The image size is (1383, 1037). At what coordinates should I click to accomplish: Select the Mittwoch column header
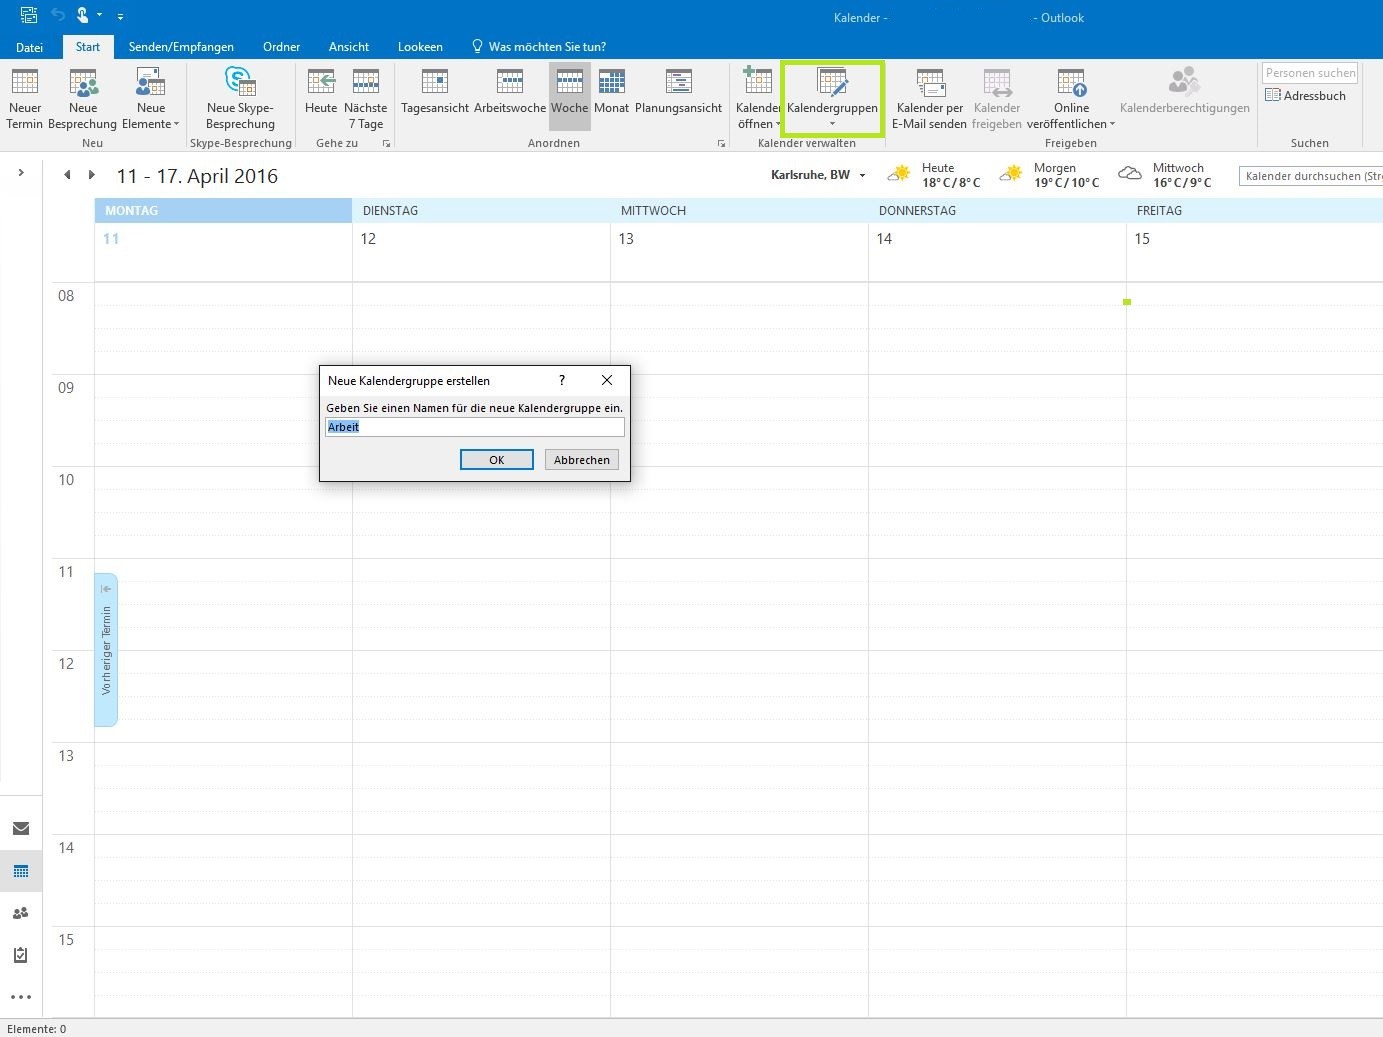739,211
